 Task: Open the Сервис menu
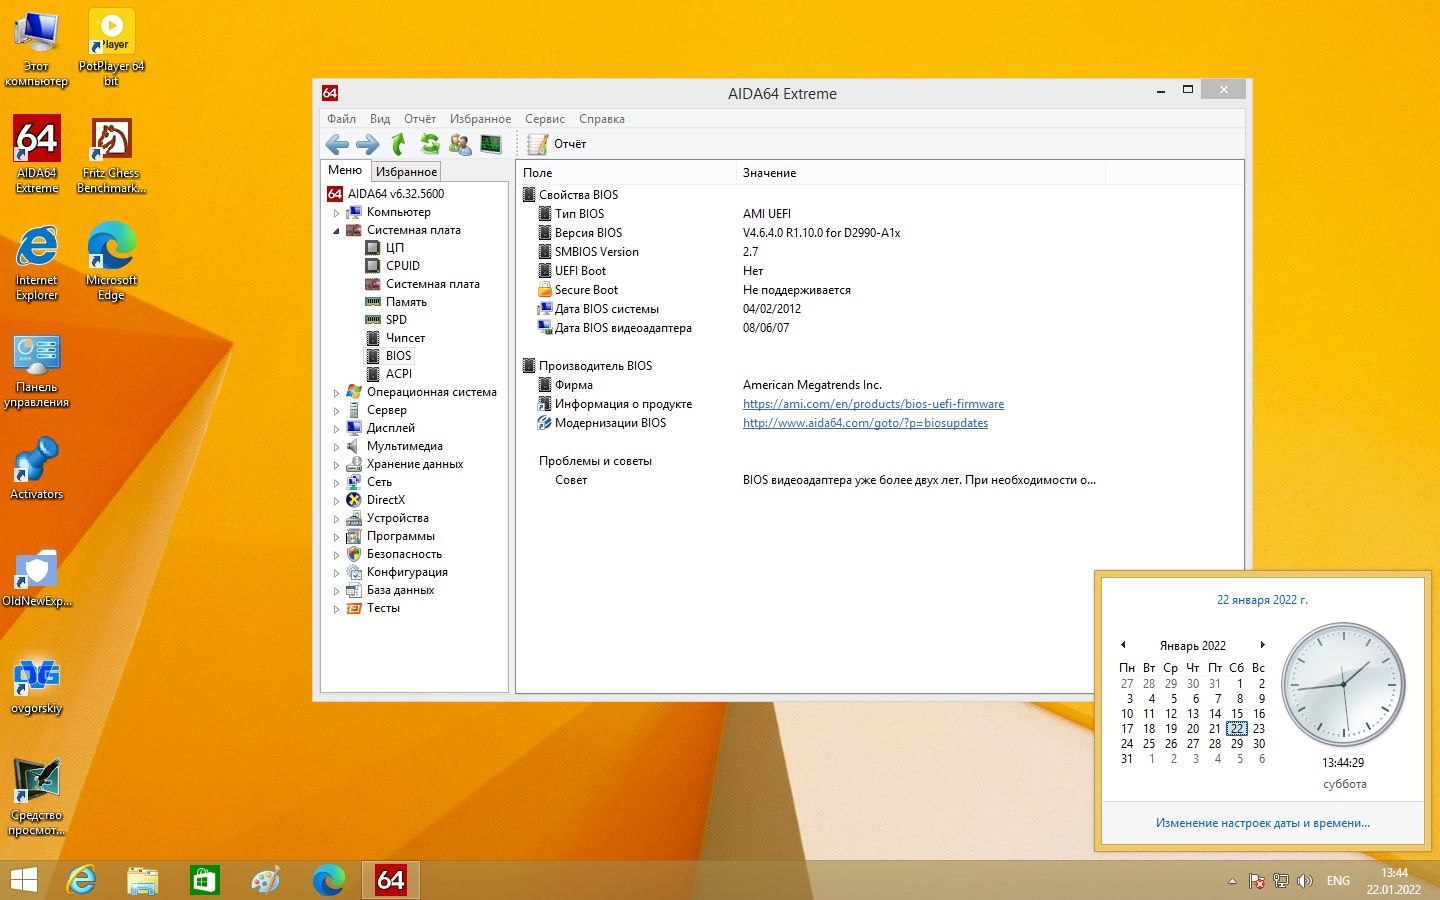[545, 119]
